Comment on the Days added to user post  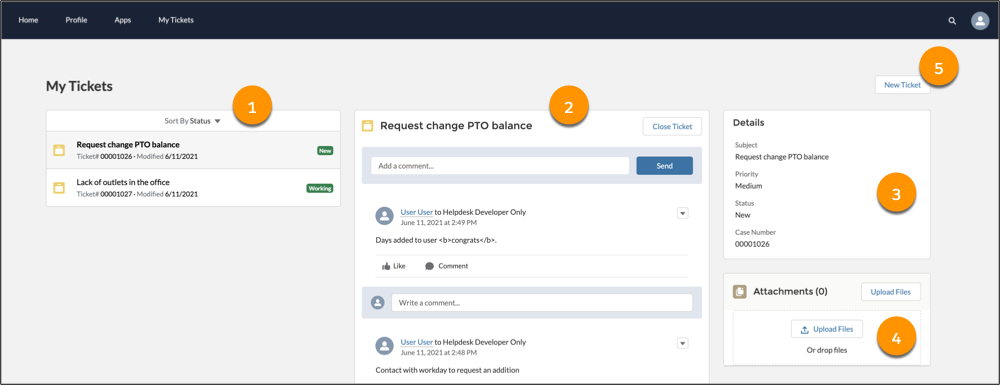(x=446, y=266)
